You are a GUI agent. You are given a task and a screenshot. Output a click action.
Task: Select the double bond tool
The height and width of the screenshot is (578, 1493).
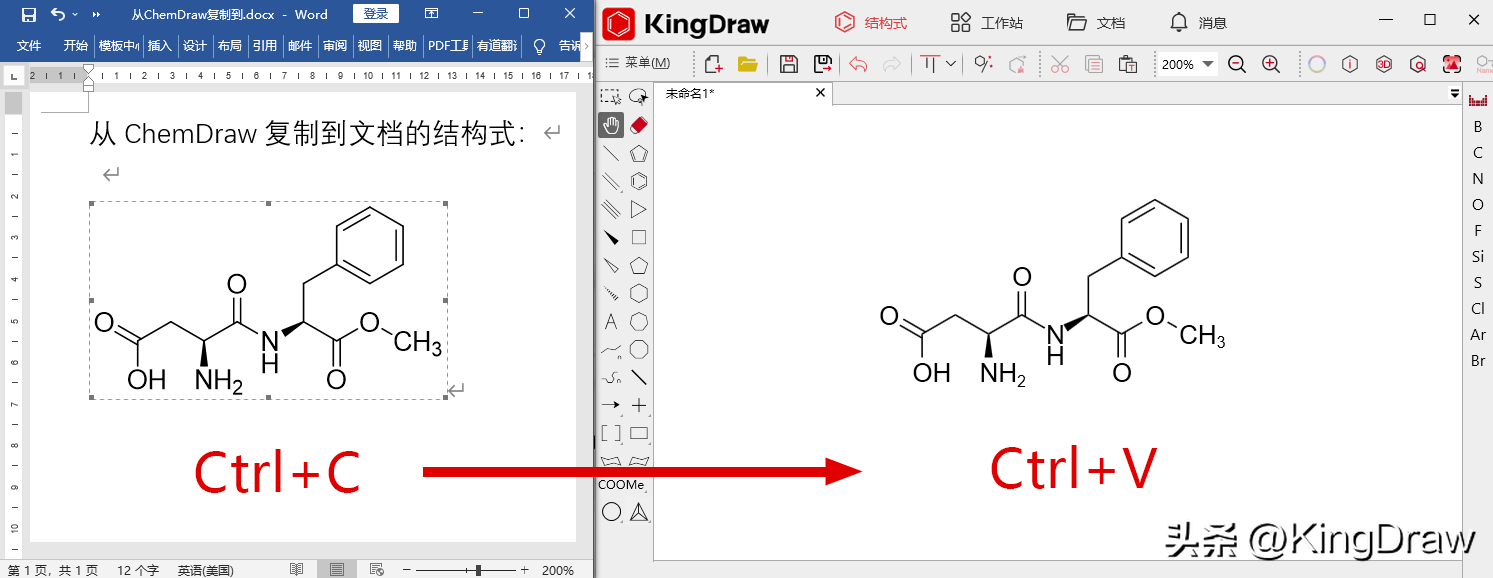coord(610,181)
